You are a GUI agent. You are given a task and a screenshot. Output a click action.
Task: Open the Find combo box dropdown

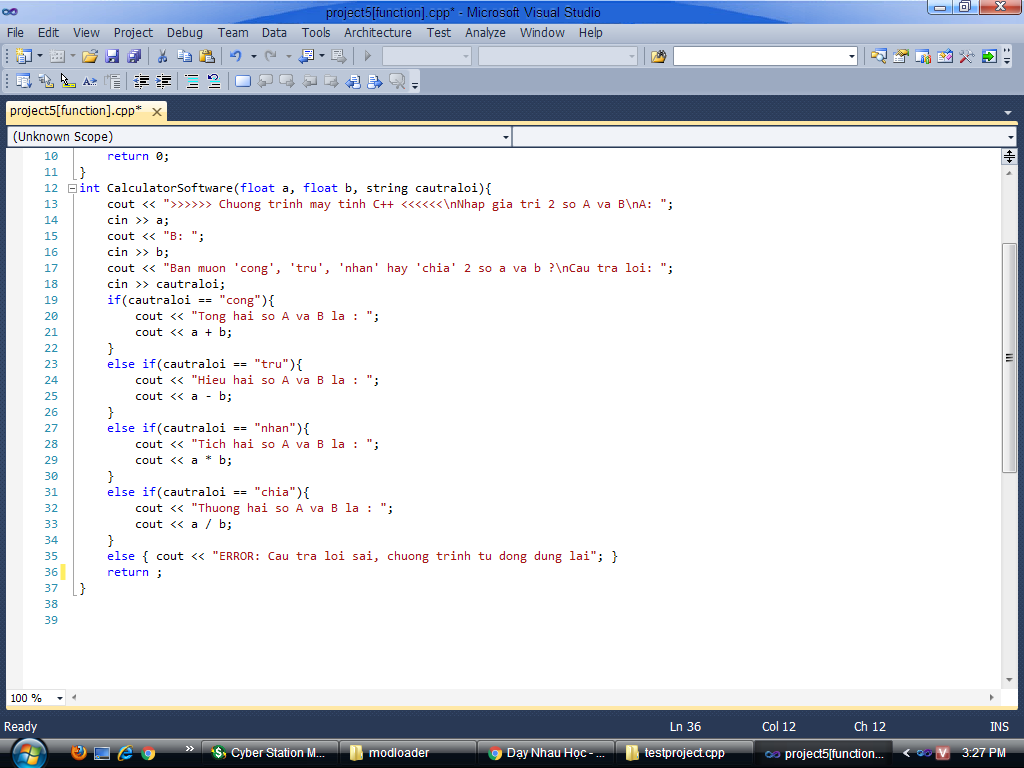[852, 57]
